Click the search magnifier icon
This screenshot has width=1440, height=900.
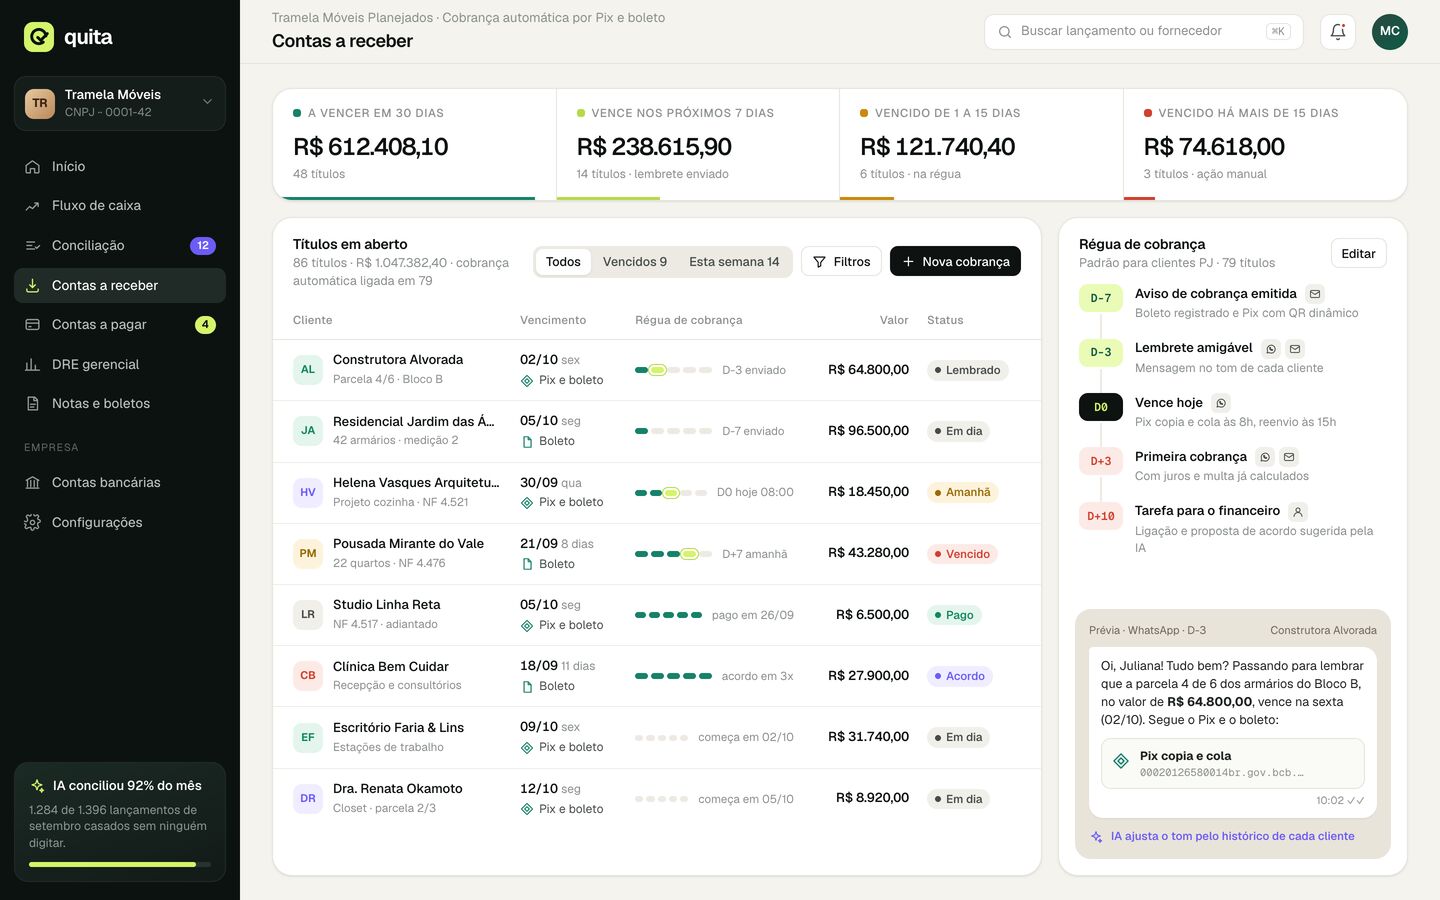pyautogui.click(x=1005, y=32)
